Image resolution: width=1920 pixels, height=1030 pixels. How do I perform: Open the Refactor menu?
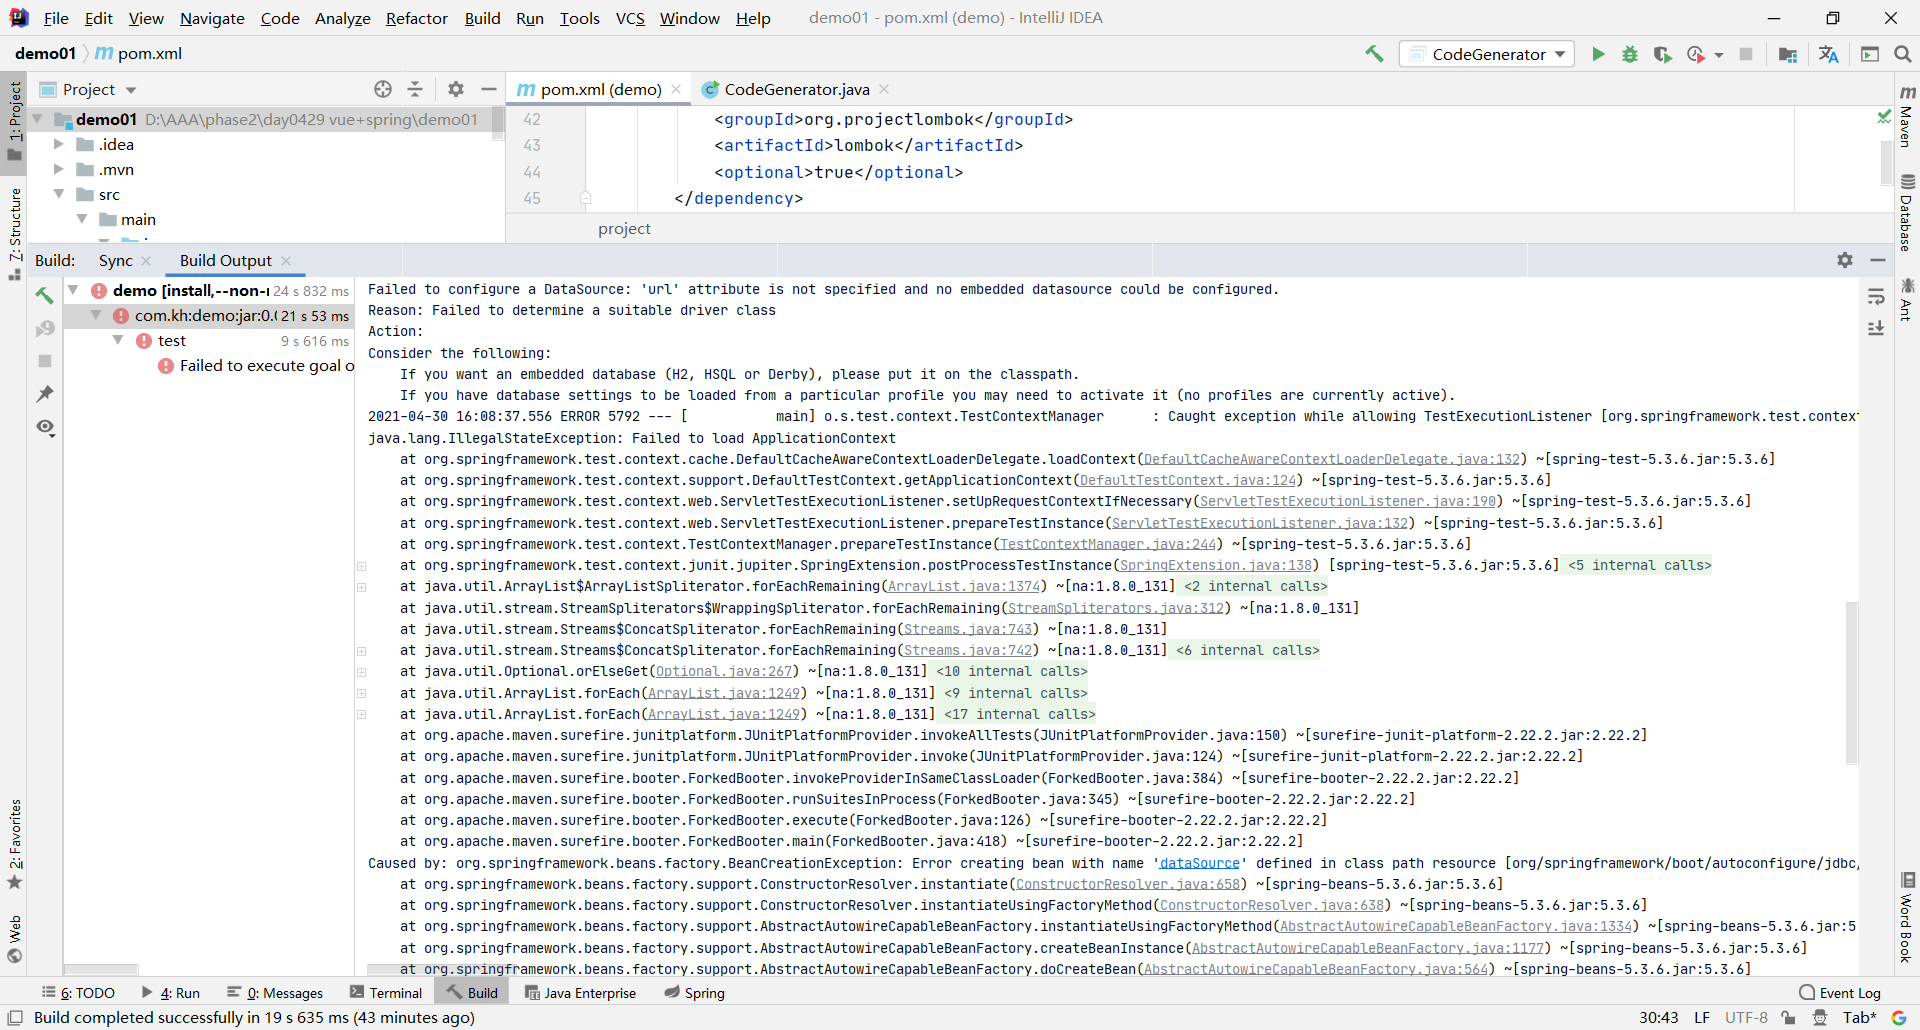[417, 18]
